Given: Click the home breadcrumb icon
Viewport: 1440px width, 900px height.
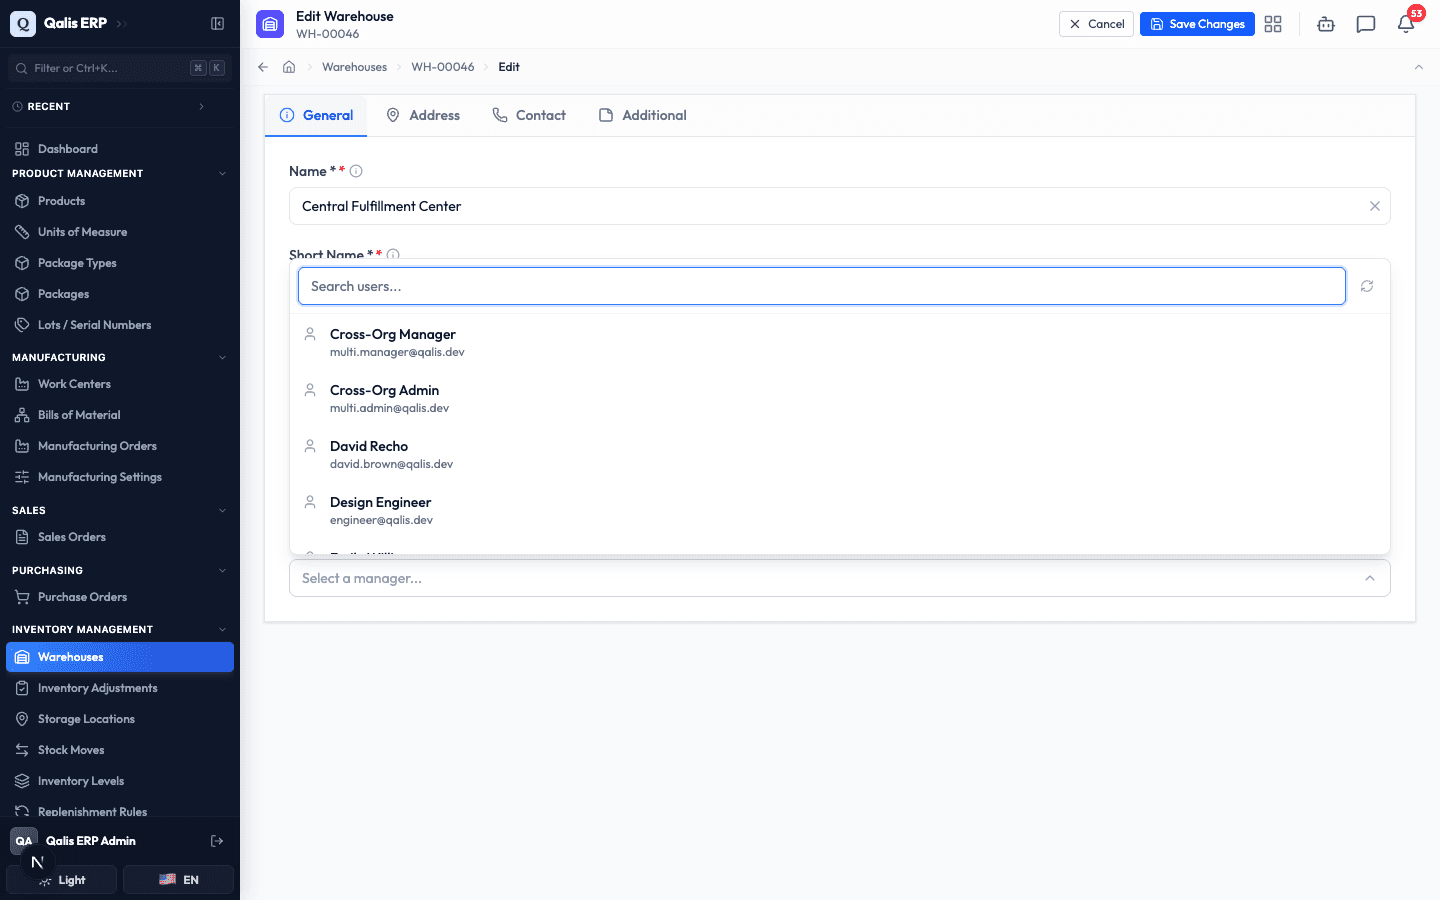Looking at the screenshot, I should [289, 67].
